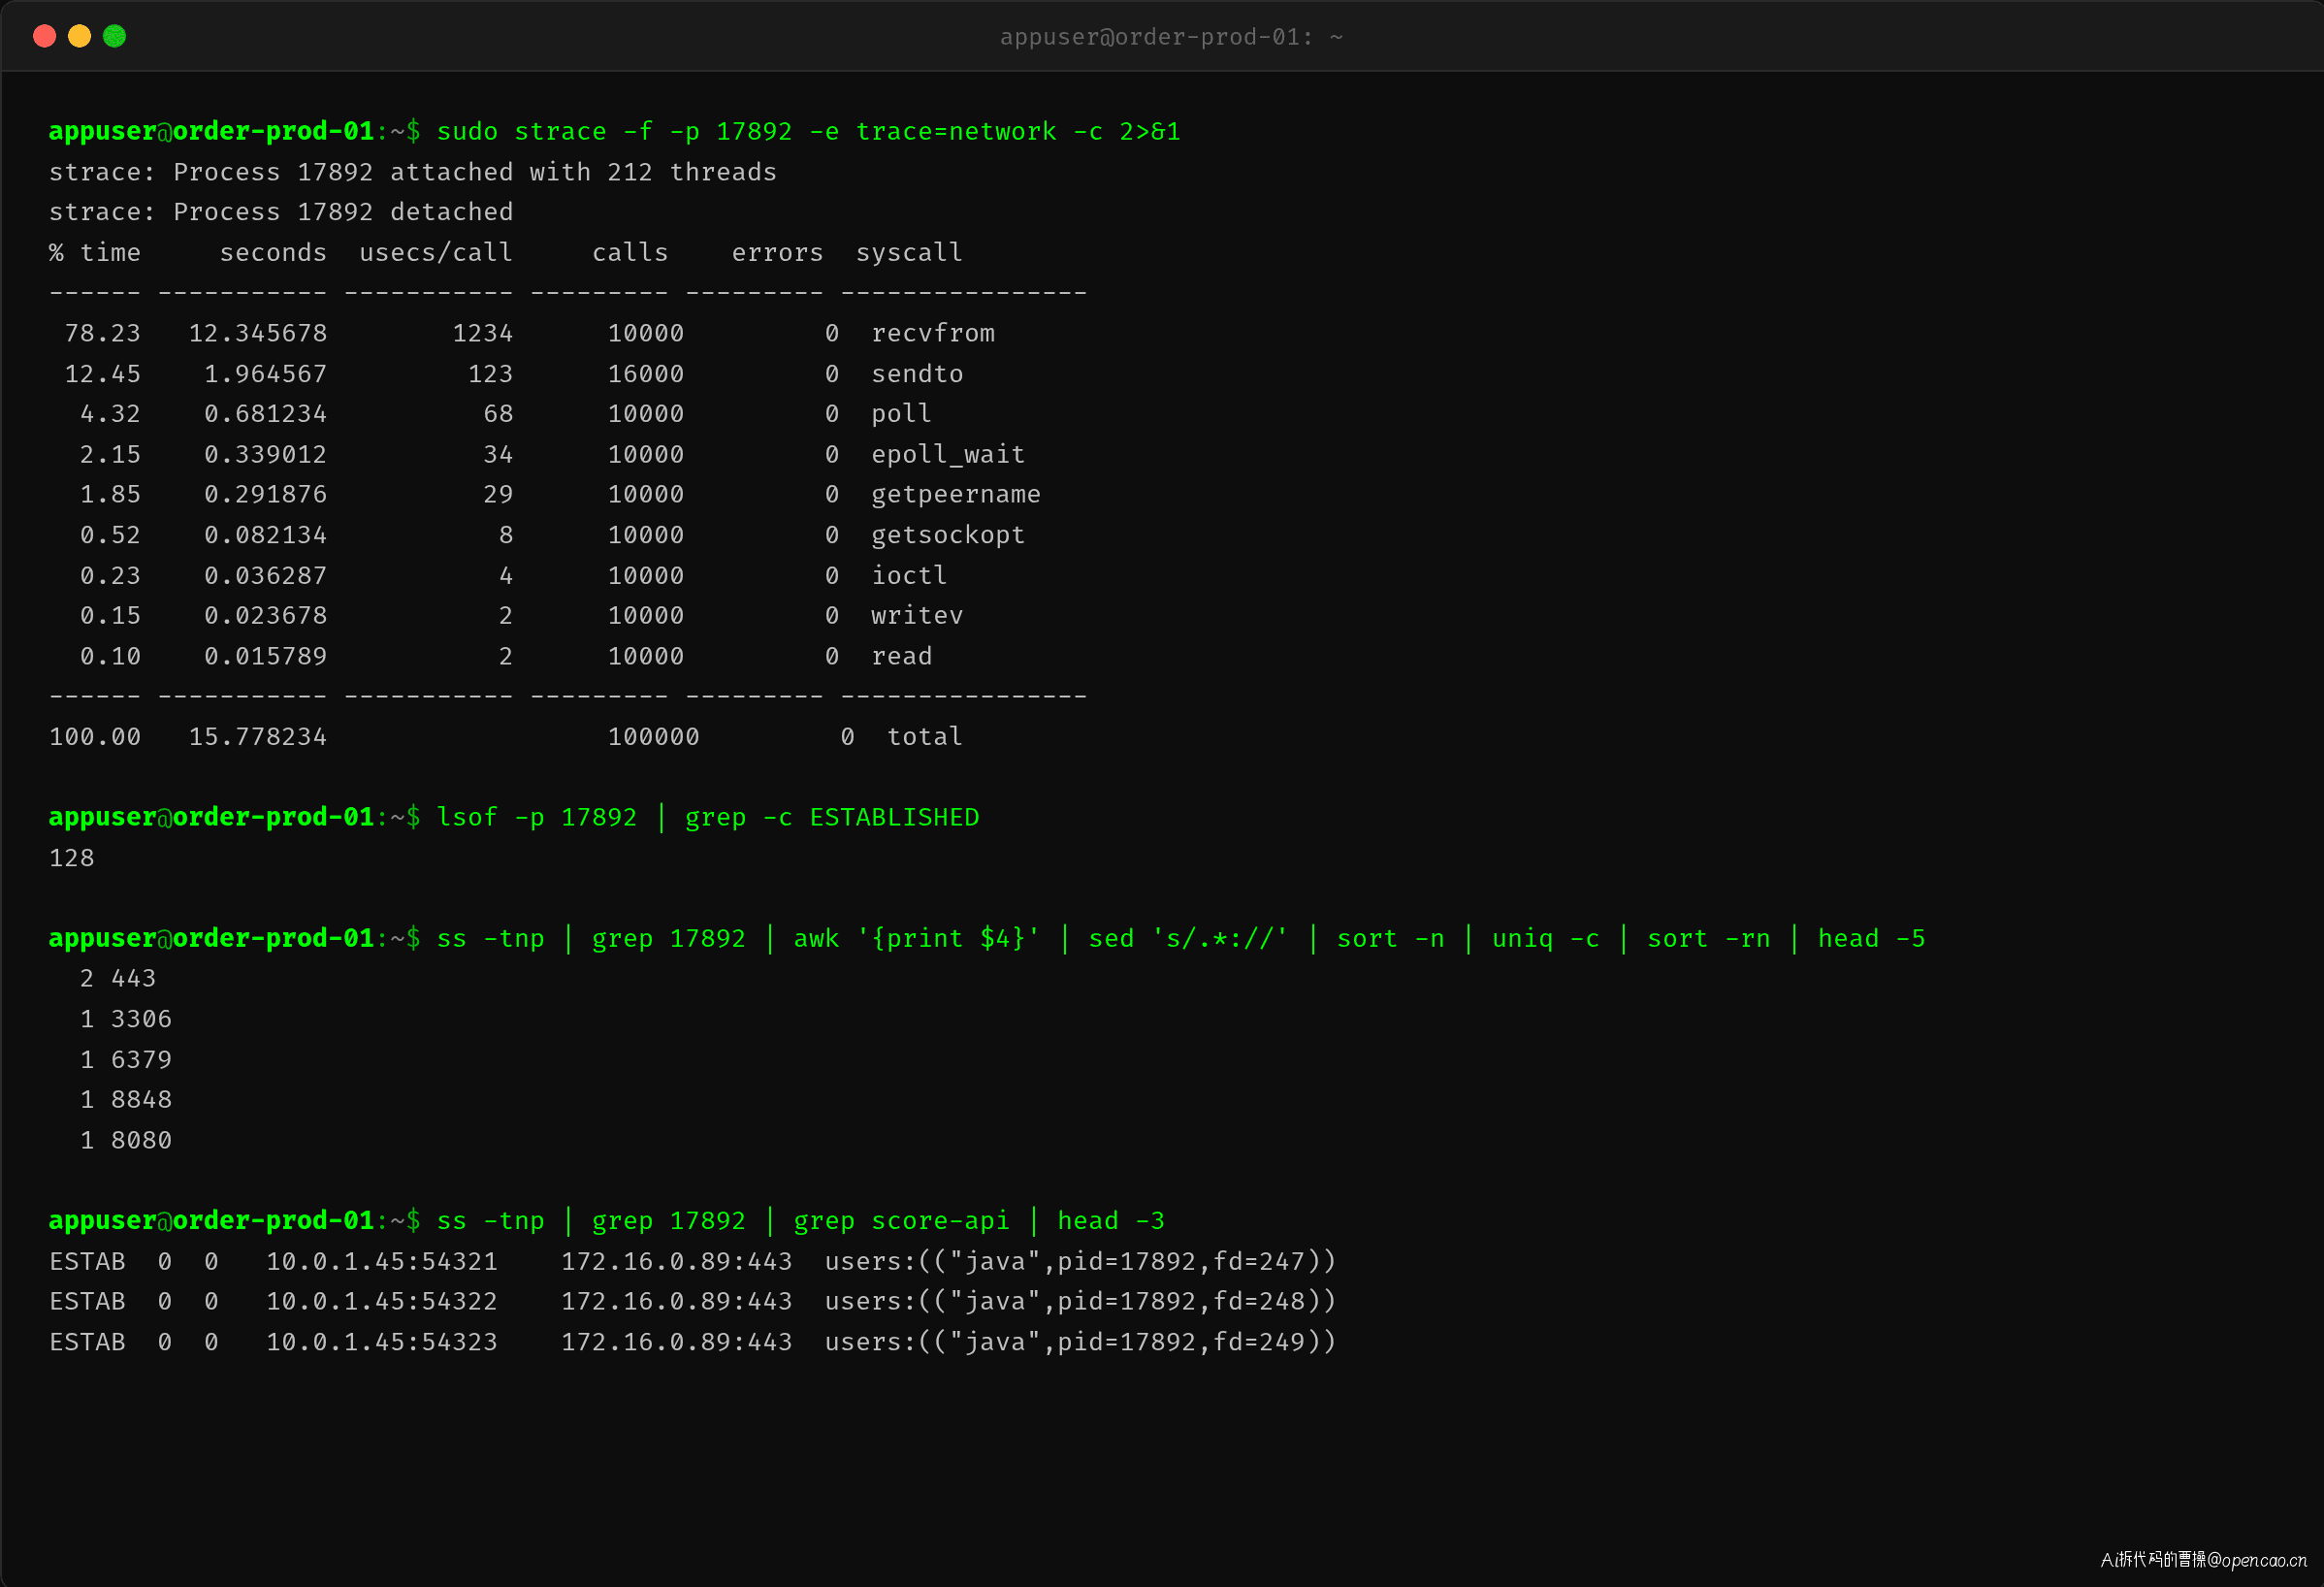Click the 12.345678 seconds value
2324x1587 pixels.
(x=258, y=333)
